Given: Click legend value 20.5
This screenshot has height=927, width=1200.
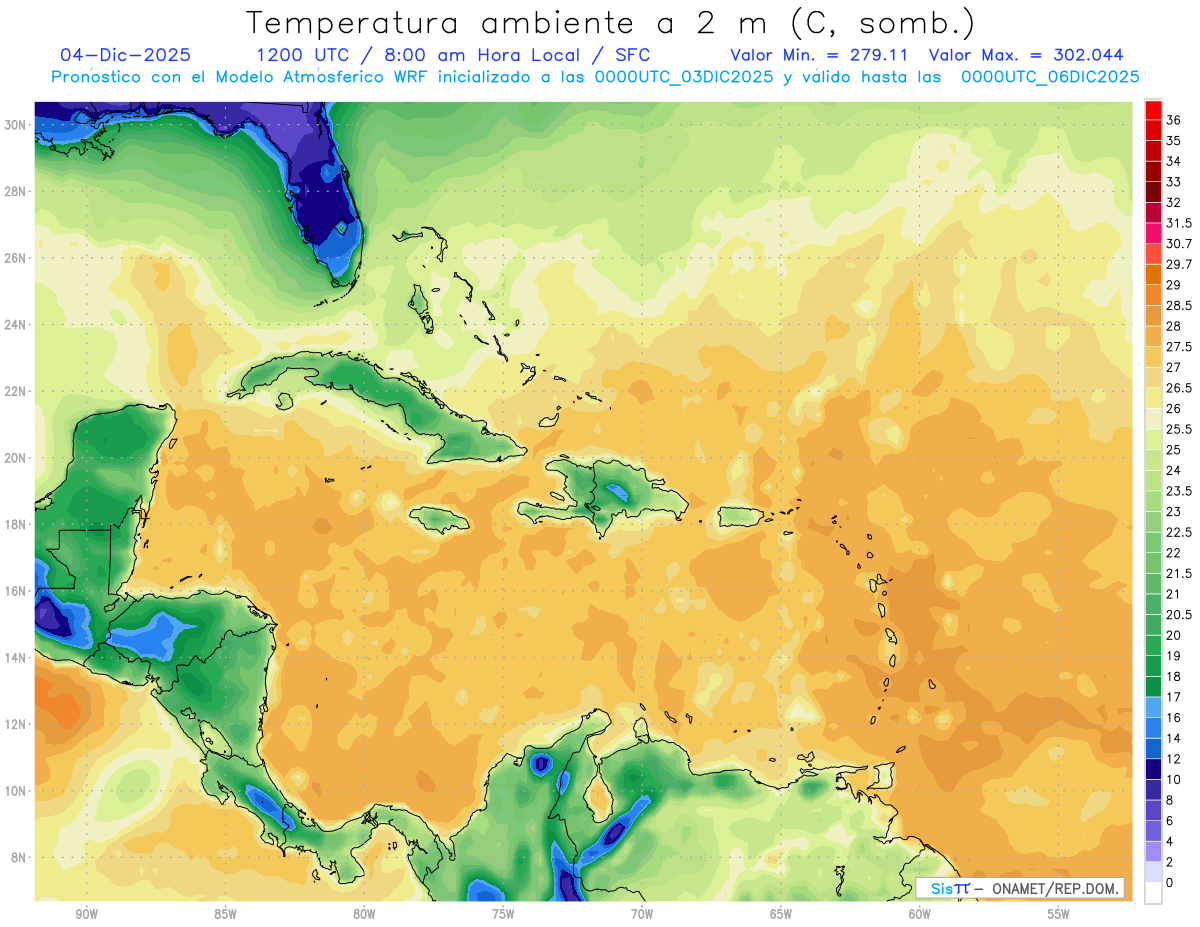Looking at the screenshot, I should (1179, 614).
